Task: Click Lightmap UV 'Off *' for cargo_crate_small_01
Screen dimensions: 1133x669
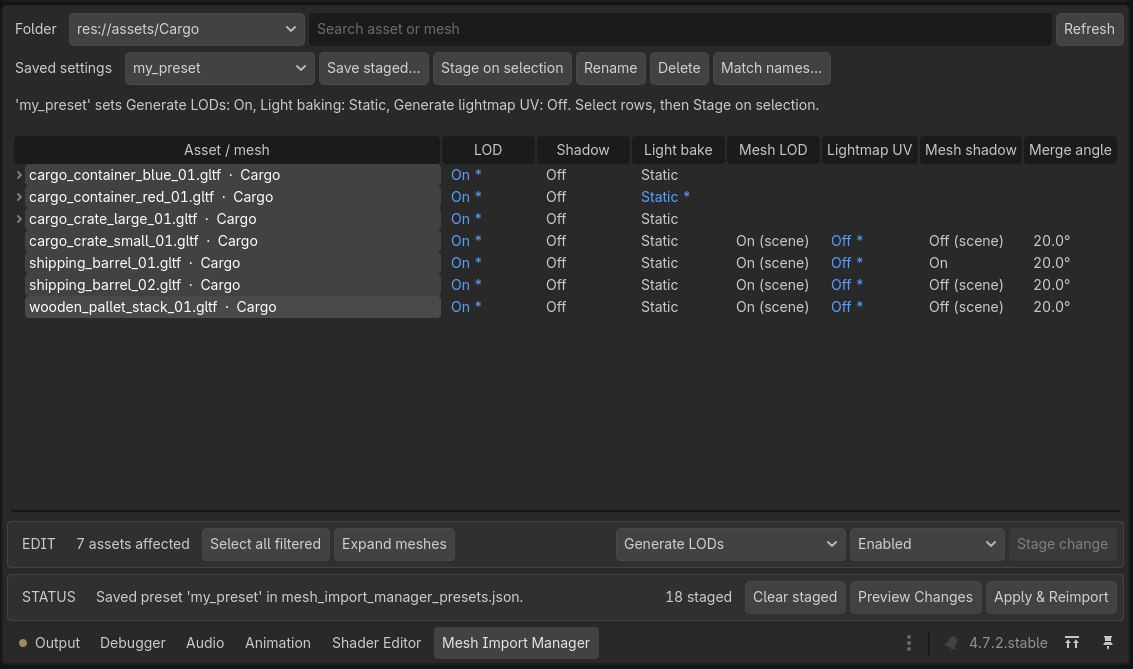Action: 847,241
